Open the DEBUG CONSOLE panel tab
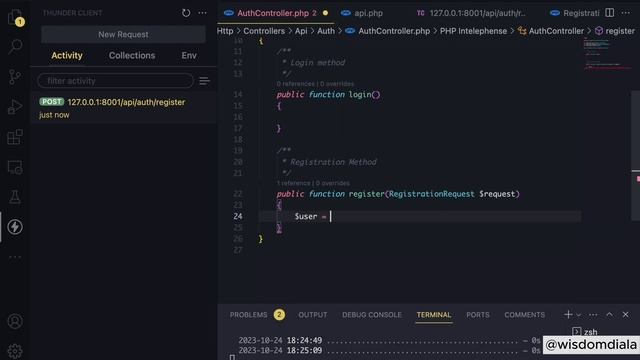The height and width of the screenshot is (360, 640). point(372,315)
